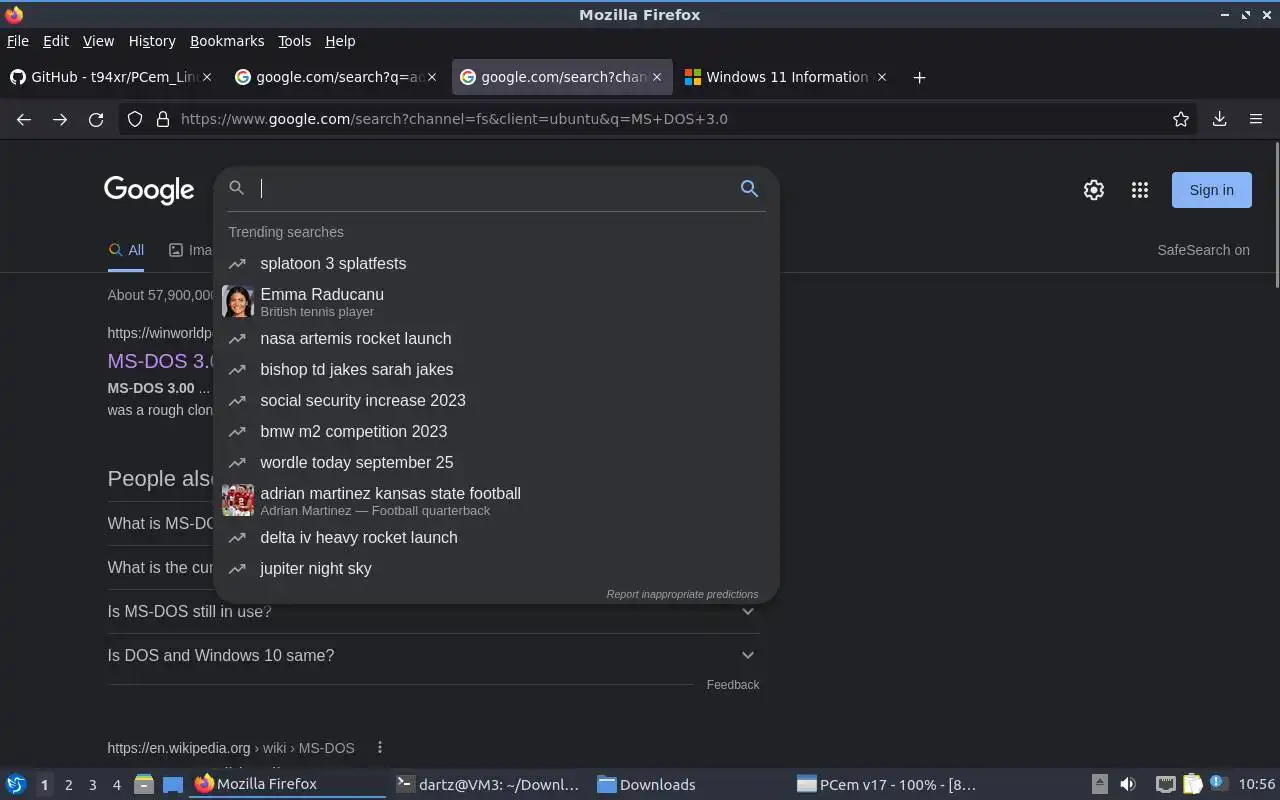Open the three-dot menu of Wikipedia result
The width and height of the screenshot is (1280, 800).
point(379,747)
